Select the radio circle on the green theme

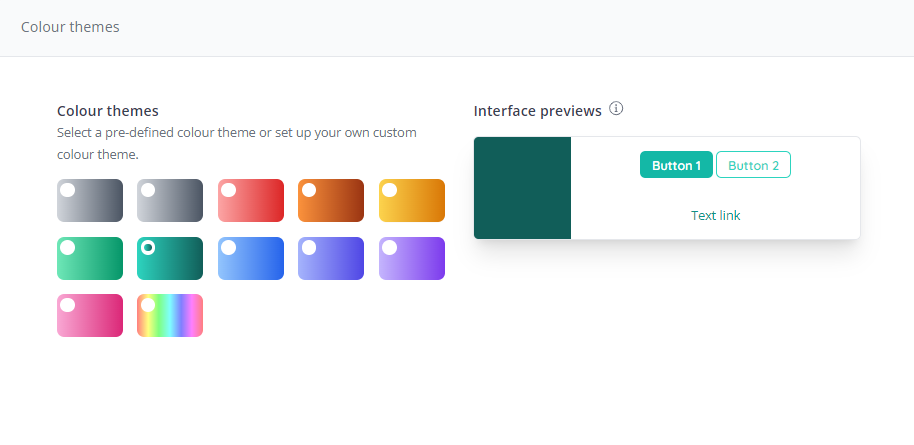(68, 247)
